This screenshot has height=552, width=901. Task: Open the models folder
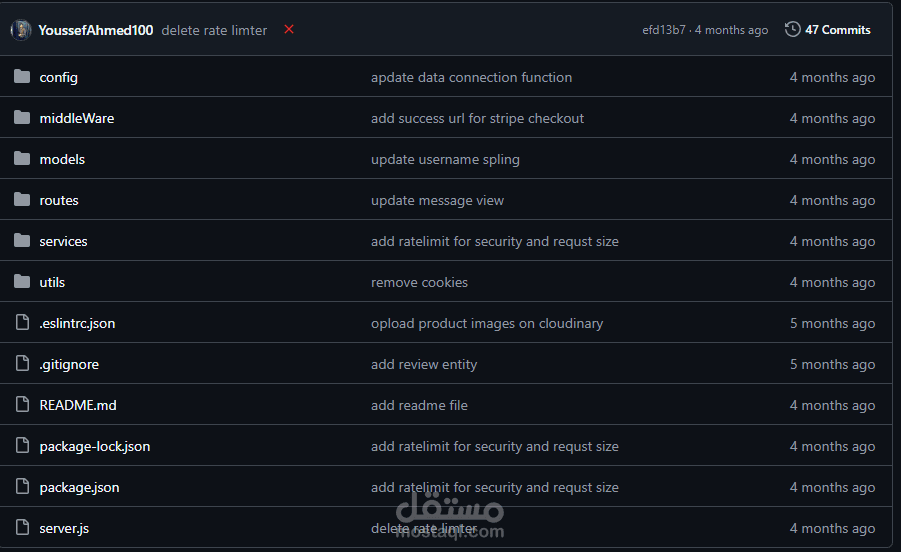coord(62,159)
